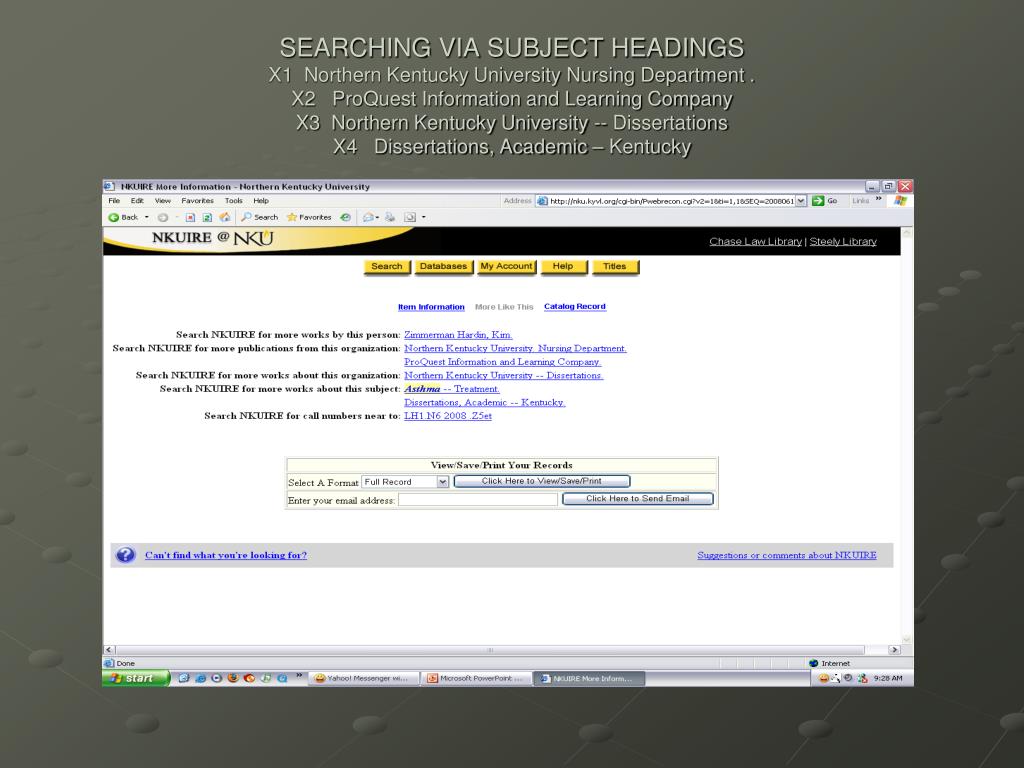Viewport: 1024px width, 768px height.
Task: Follow the Northern Kentucky University Nursing Department link
Action: tap(515, 349)
